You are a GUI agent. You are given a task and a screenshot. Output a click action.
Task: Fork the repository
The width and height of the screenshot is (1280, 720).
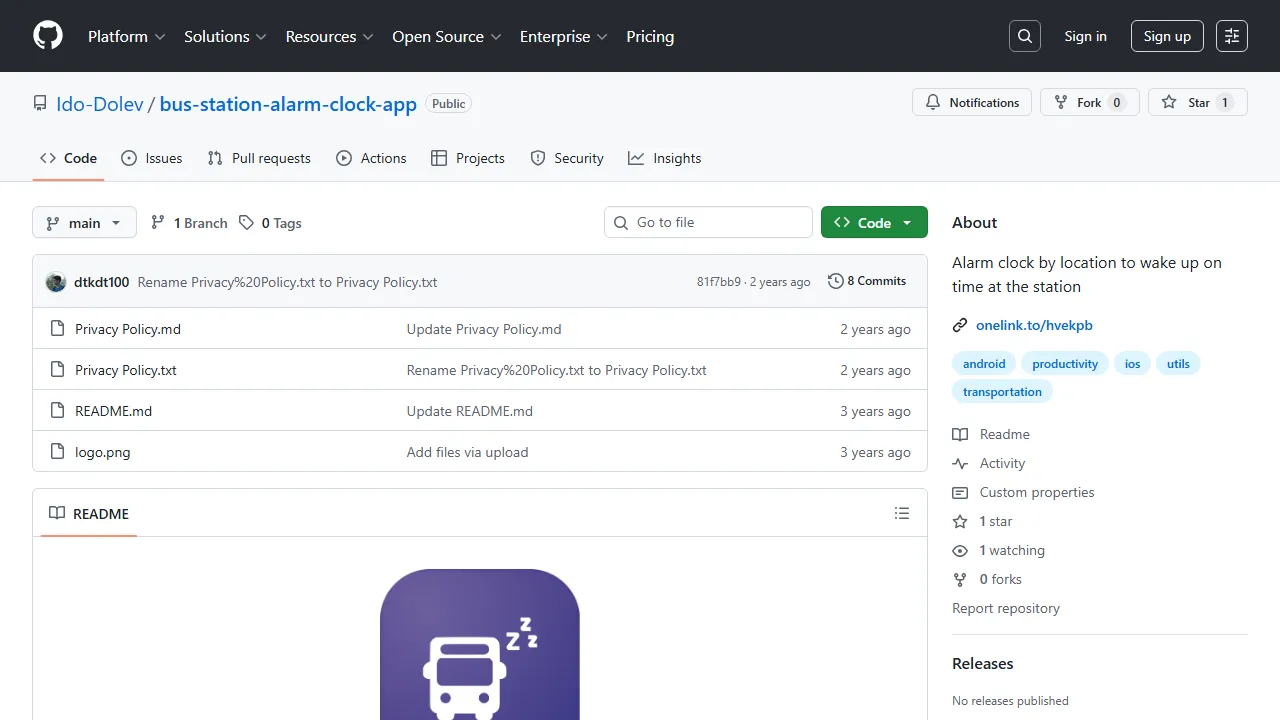coord(1089,102)
